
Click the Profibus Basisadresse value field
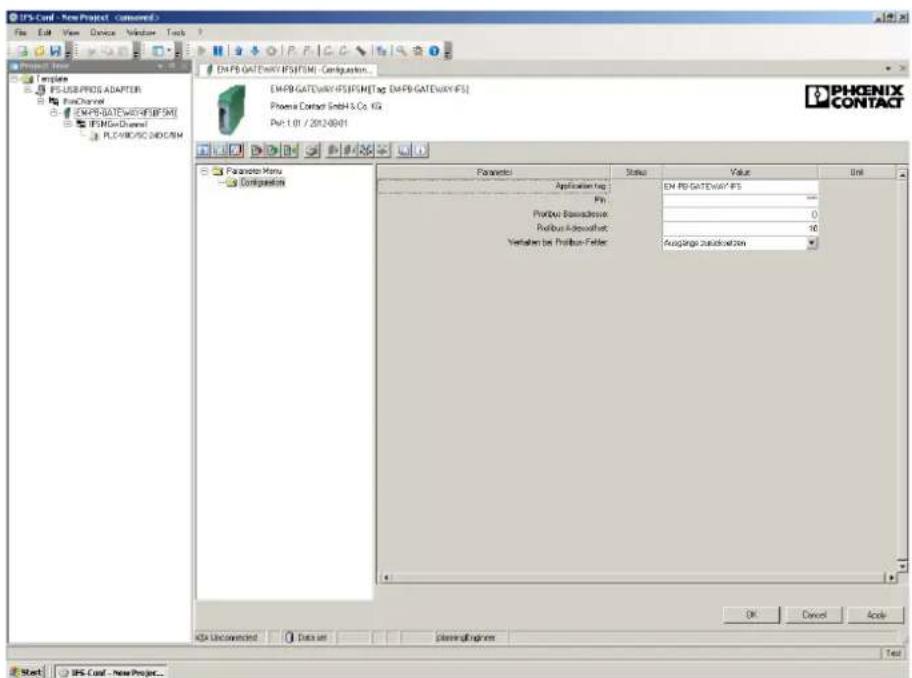pos(740,215)
